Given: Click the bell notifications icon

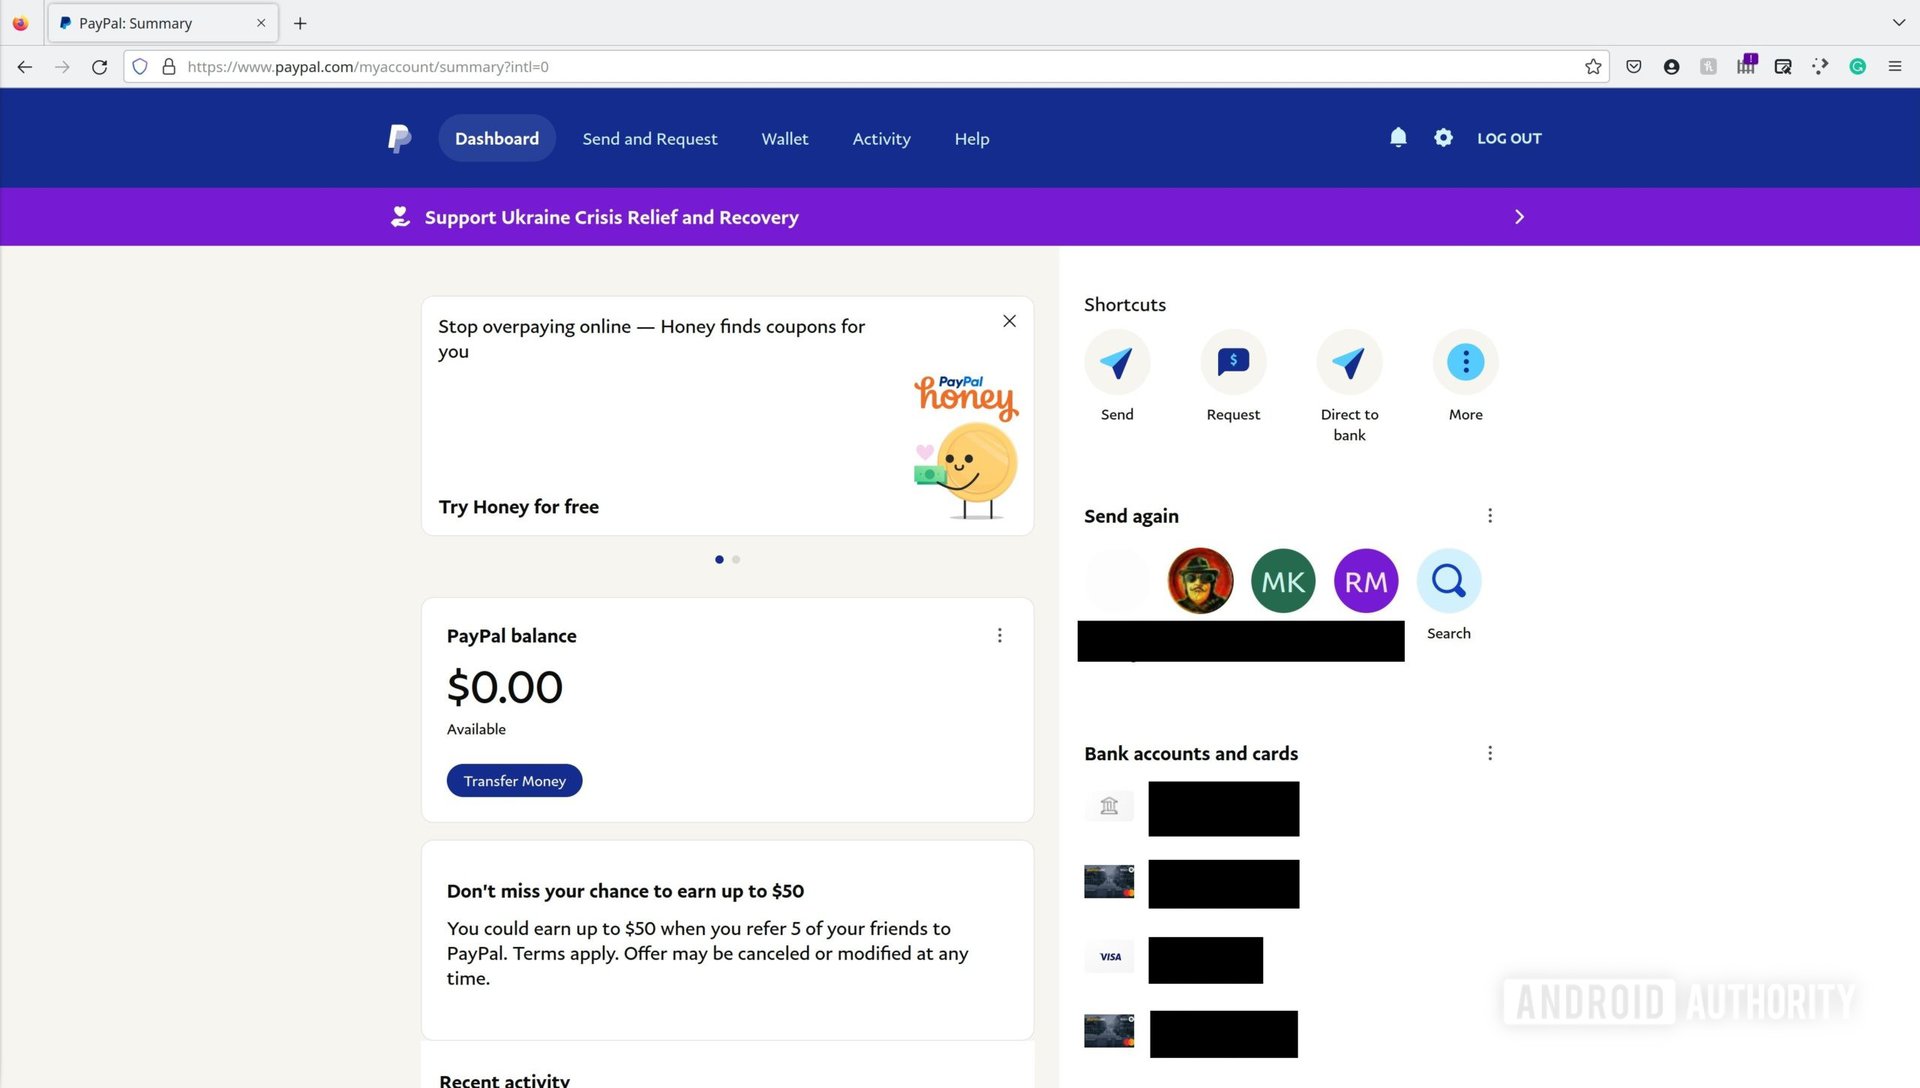Looking at the screenshot, I should click(x=1398, y=137).
